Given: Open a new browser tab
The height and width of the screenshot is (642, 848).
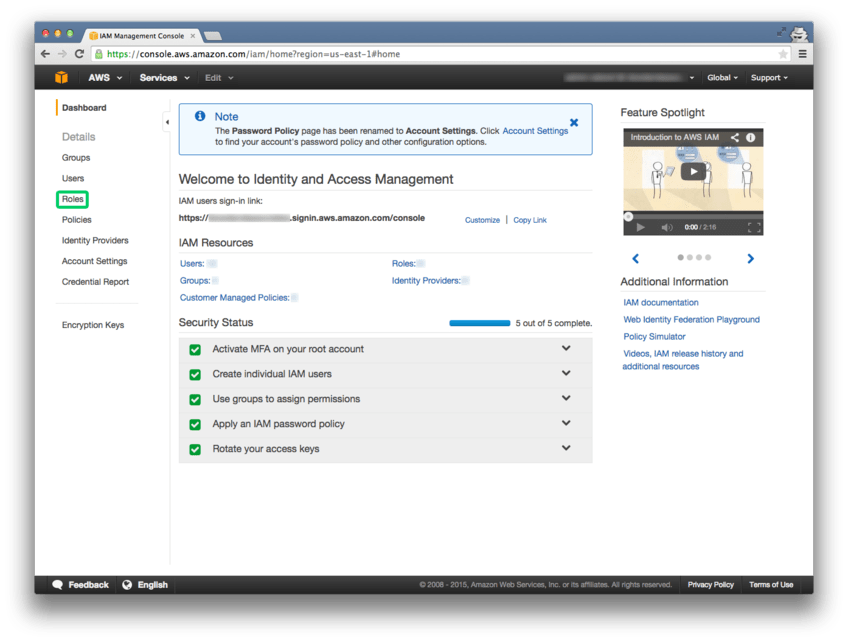Looking at the screenshot, I should pos(213,36).
